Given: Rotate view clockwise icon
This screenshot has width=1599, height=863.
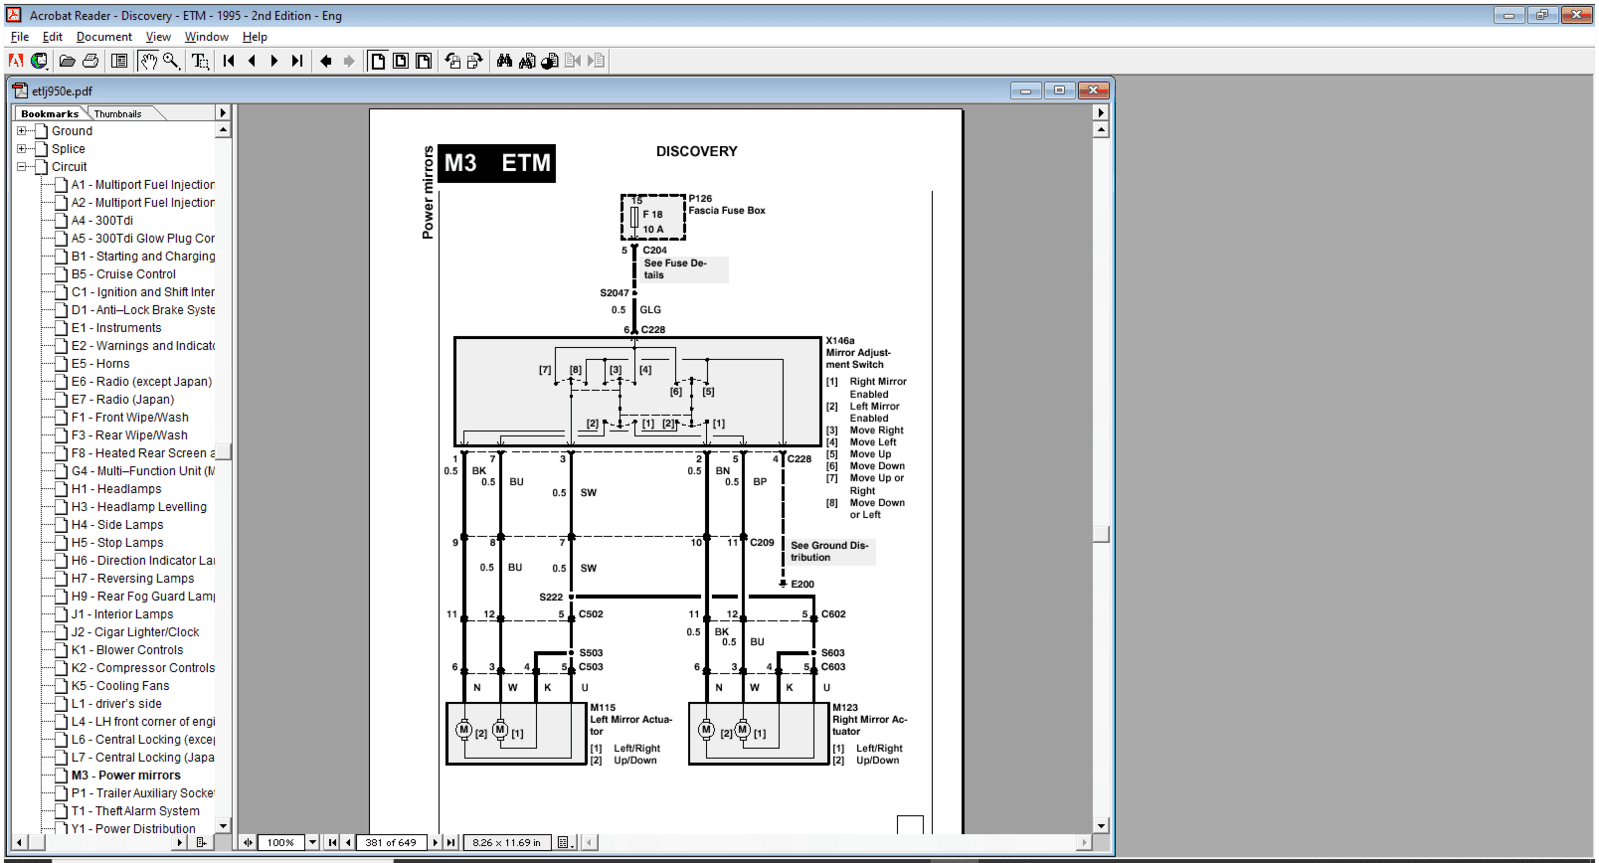Looking at the screenshot, I should click(475, 61).
